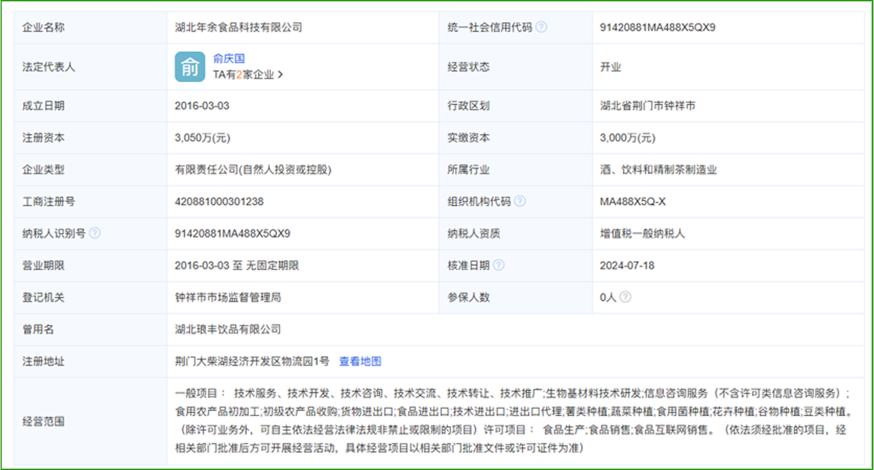Click the 经营状态 label cell
The width and height of the screenshot is (874, 470).
pos(516,67)
